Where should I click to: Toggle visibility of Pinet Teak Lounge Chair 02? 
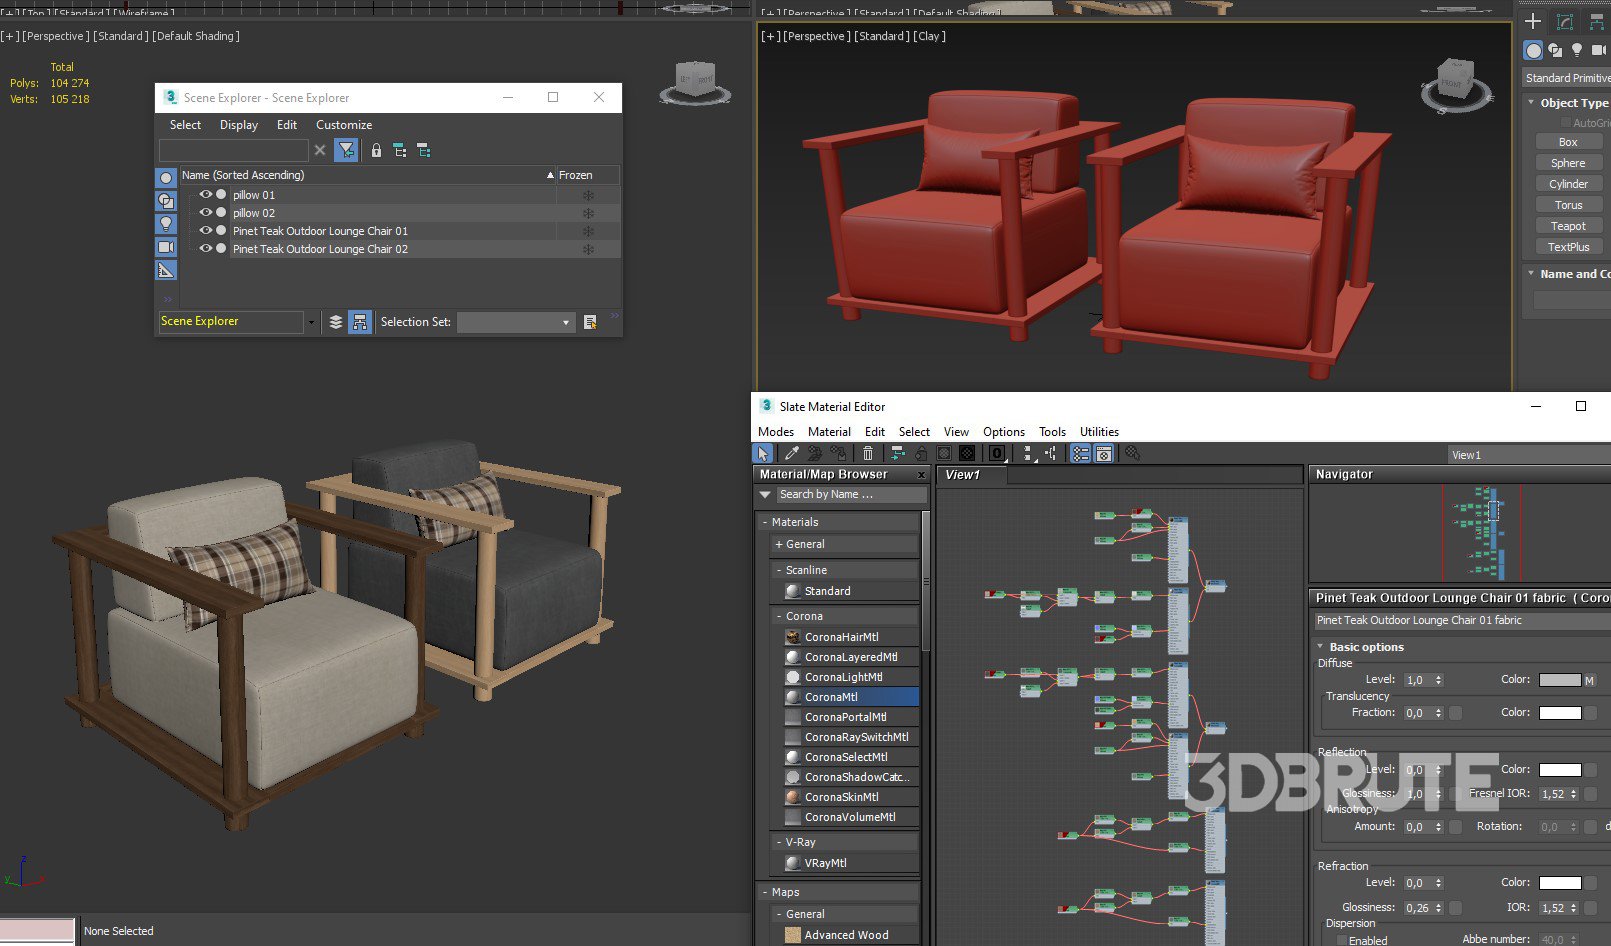[x=205, y=249]
